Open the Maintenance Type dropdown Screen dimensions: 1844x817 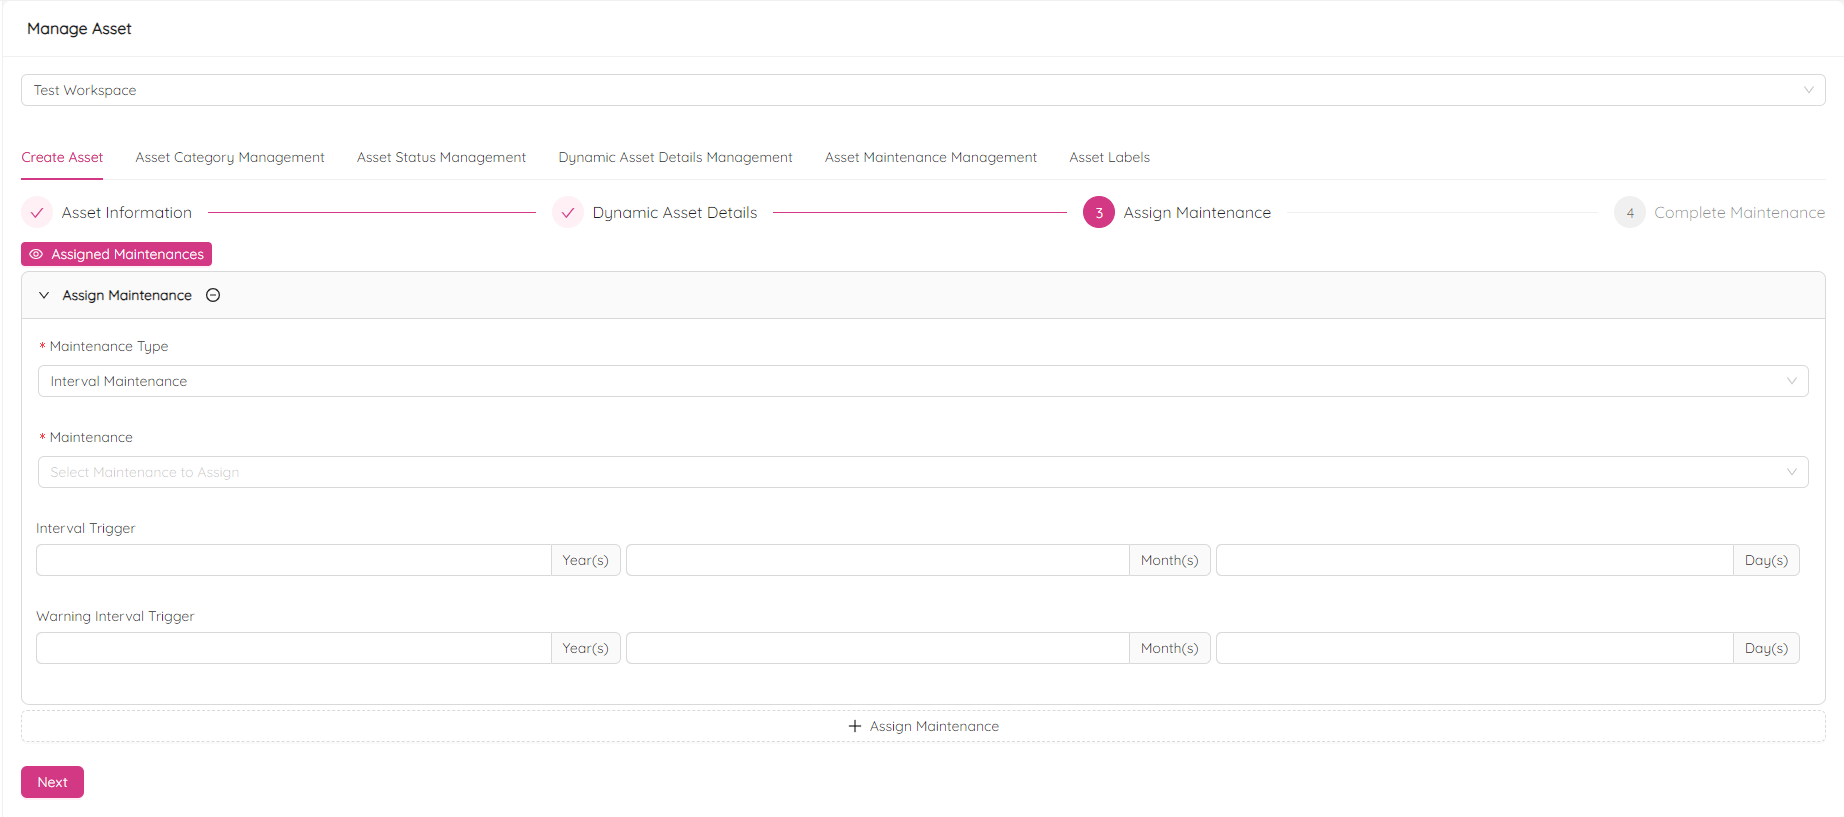(x=923, y=381)
